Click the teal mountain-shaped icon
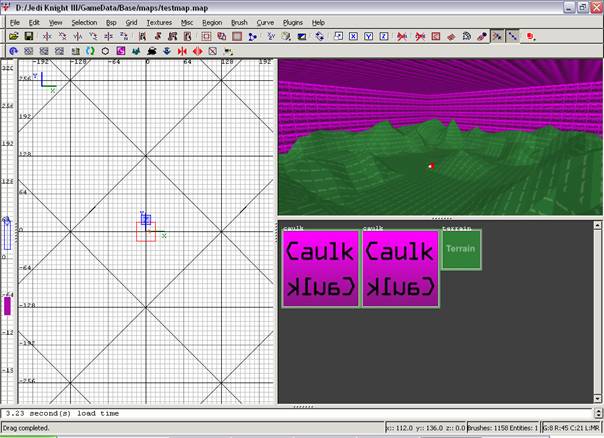 tap(136, 51)
